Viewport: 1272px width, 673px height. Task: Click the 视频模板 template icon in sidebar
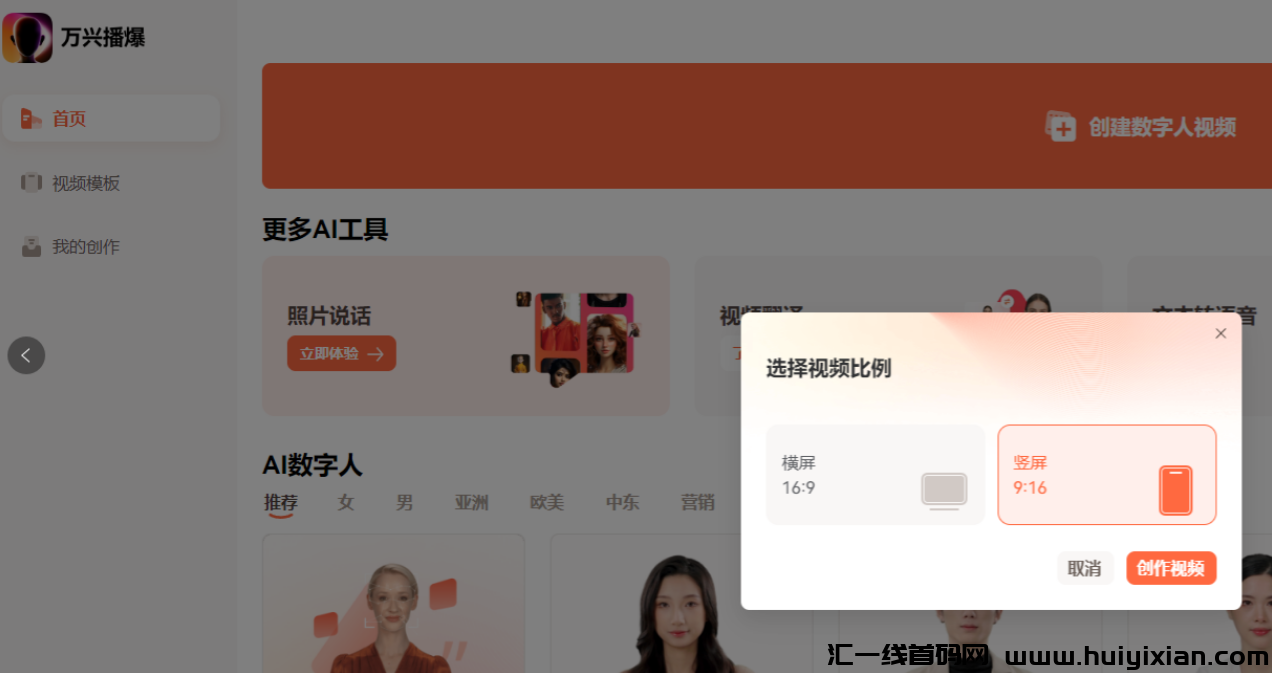[31, 183]
